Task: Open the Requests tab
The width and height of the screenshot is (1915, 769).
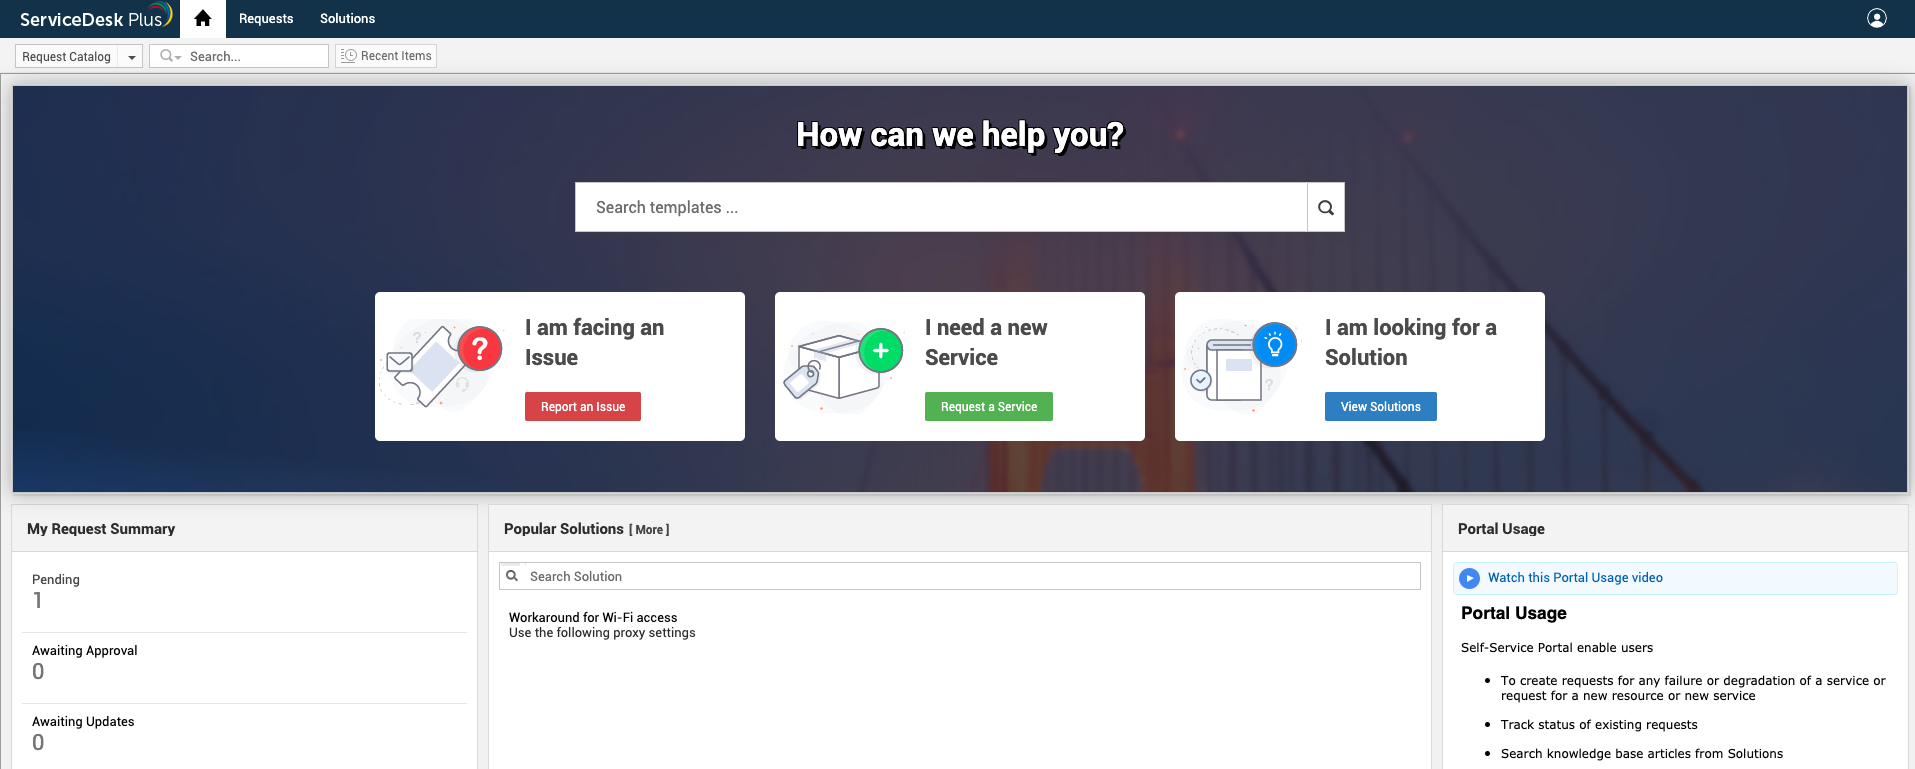Action: point(266,19)
